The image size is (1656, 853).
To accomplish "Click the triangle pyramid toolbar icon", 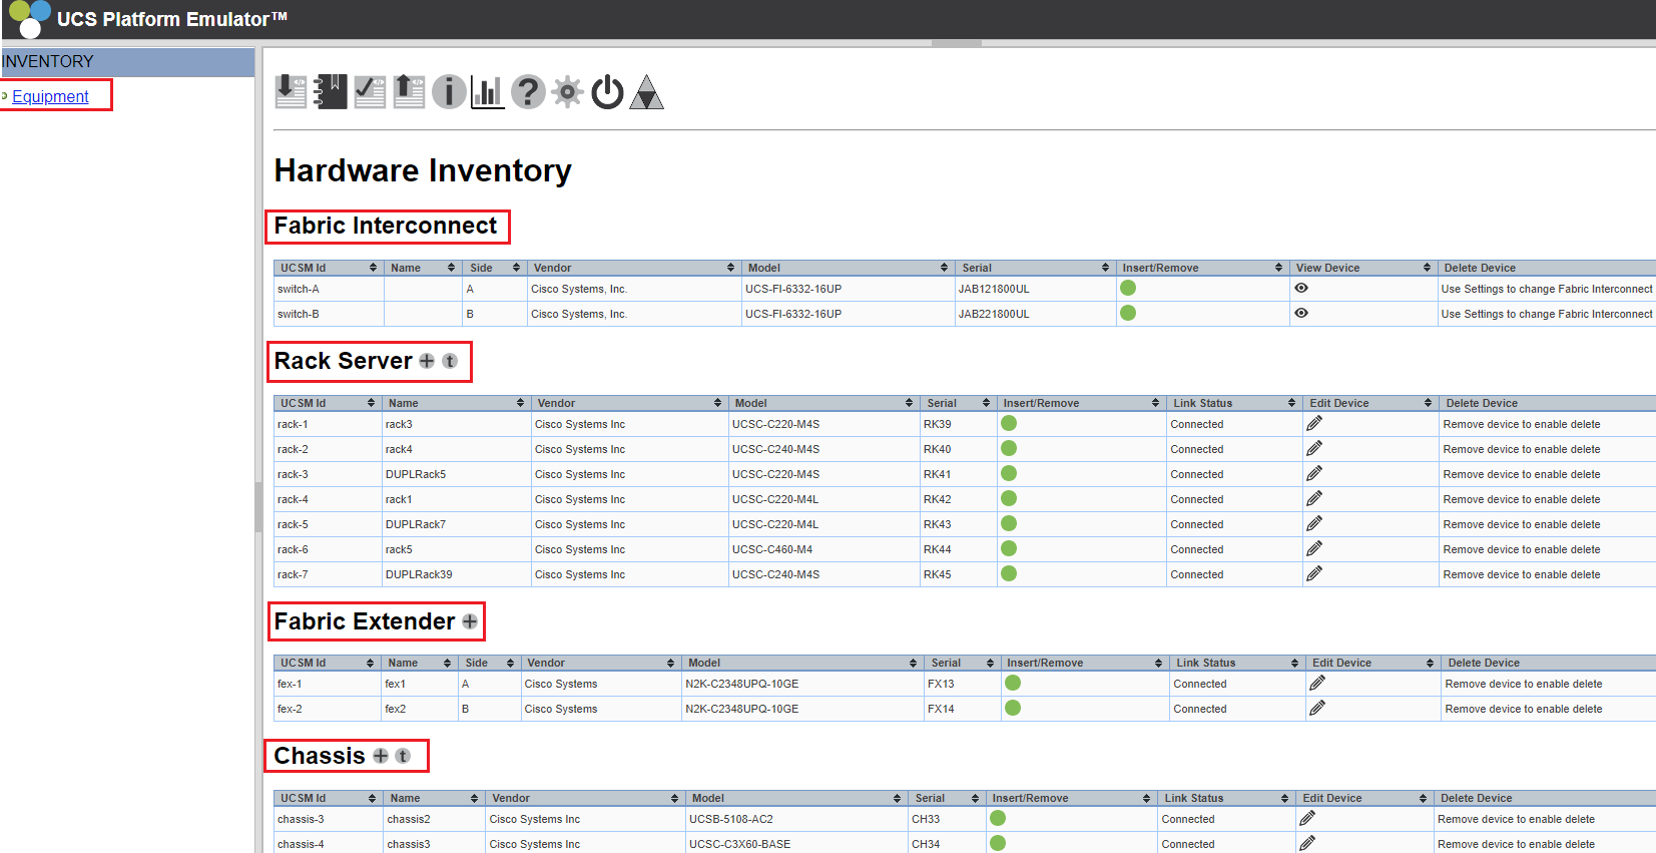I will [x=647, y=92].
